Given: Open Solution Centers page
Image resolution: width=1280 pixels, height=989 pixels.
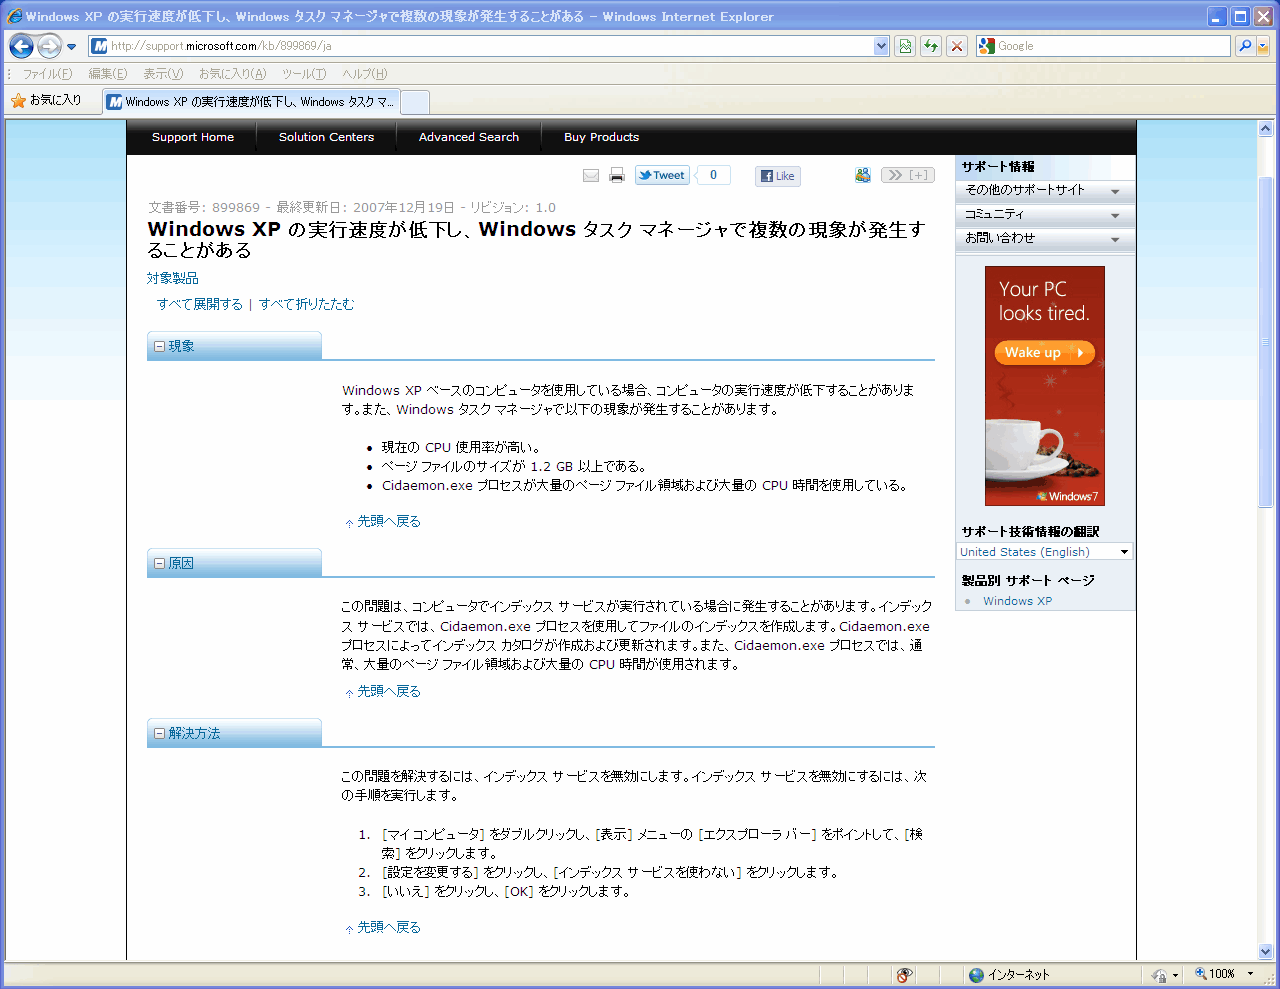Looking at the screenshot, I should pos(326,137).
